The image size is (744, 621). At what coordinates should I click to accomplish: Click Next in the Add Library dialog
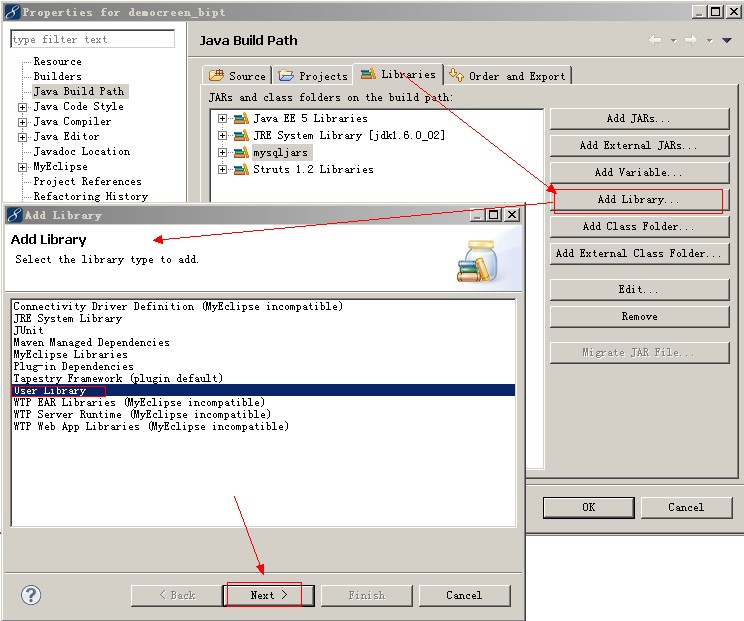(x=269, y=595)
